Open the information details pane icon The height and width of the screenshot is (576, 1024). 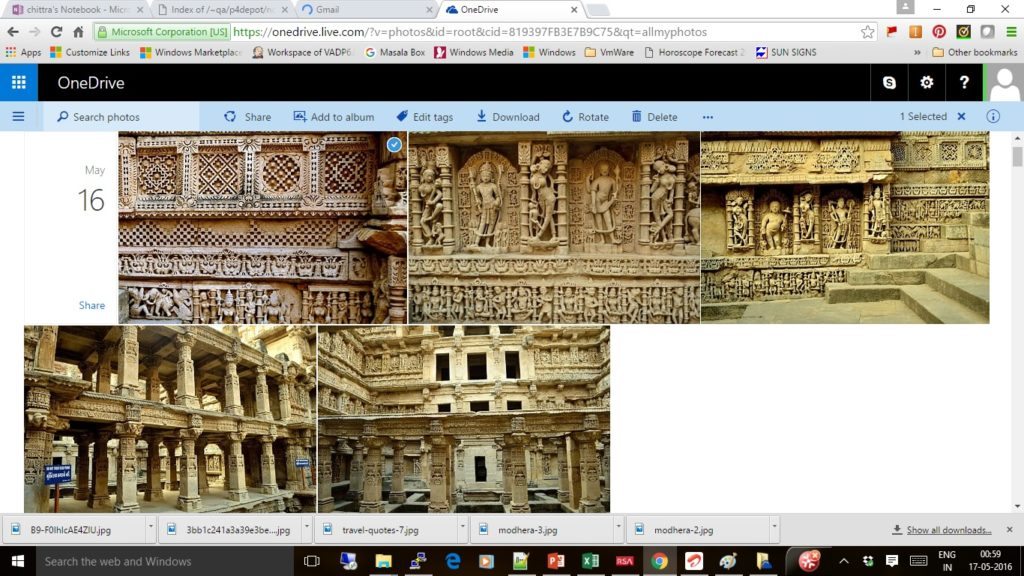[993, 117]
